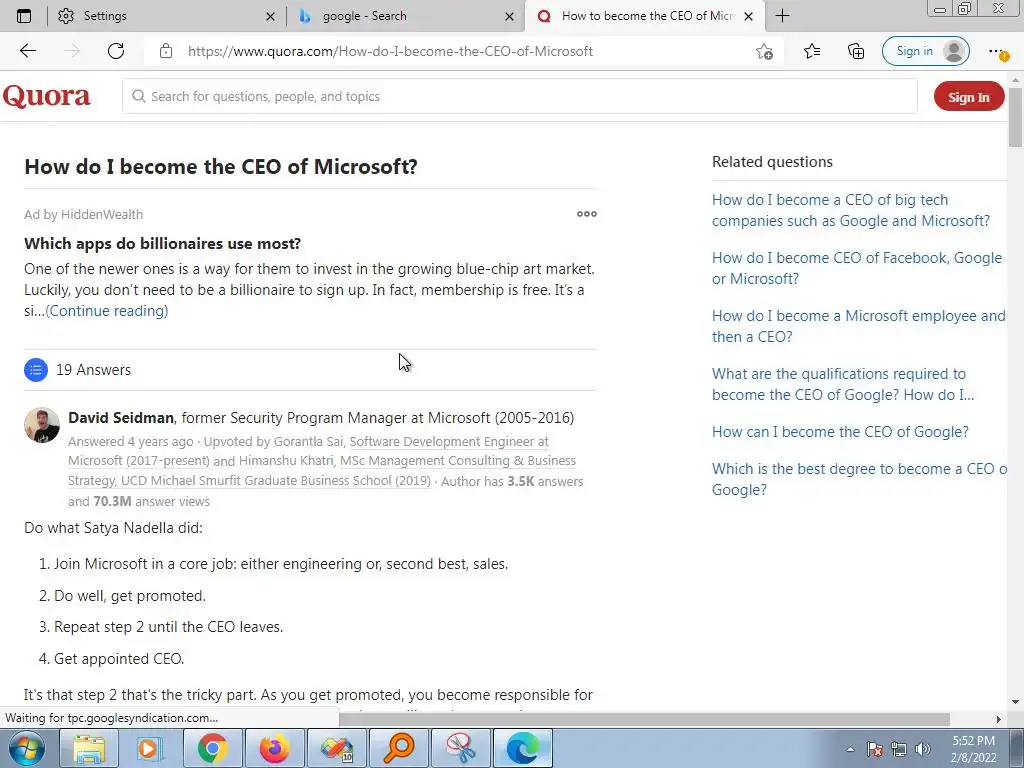Open the Favorites list icon
Screen dimensions: 1024x768
click(812, 51)
